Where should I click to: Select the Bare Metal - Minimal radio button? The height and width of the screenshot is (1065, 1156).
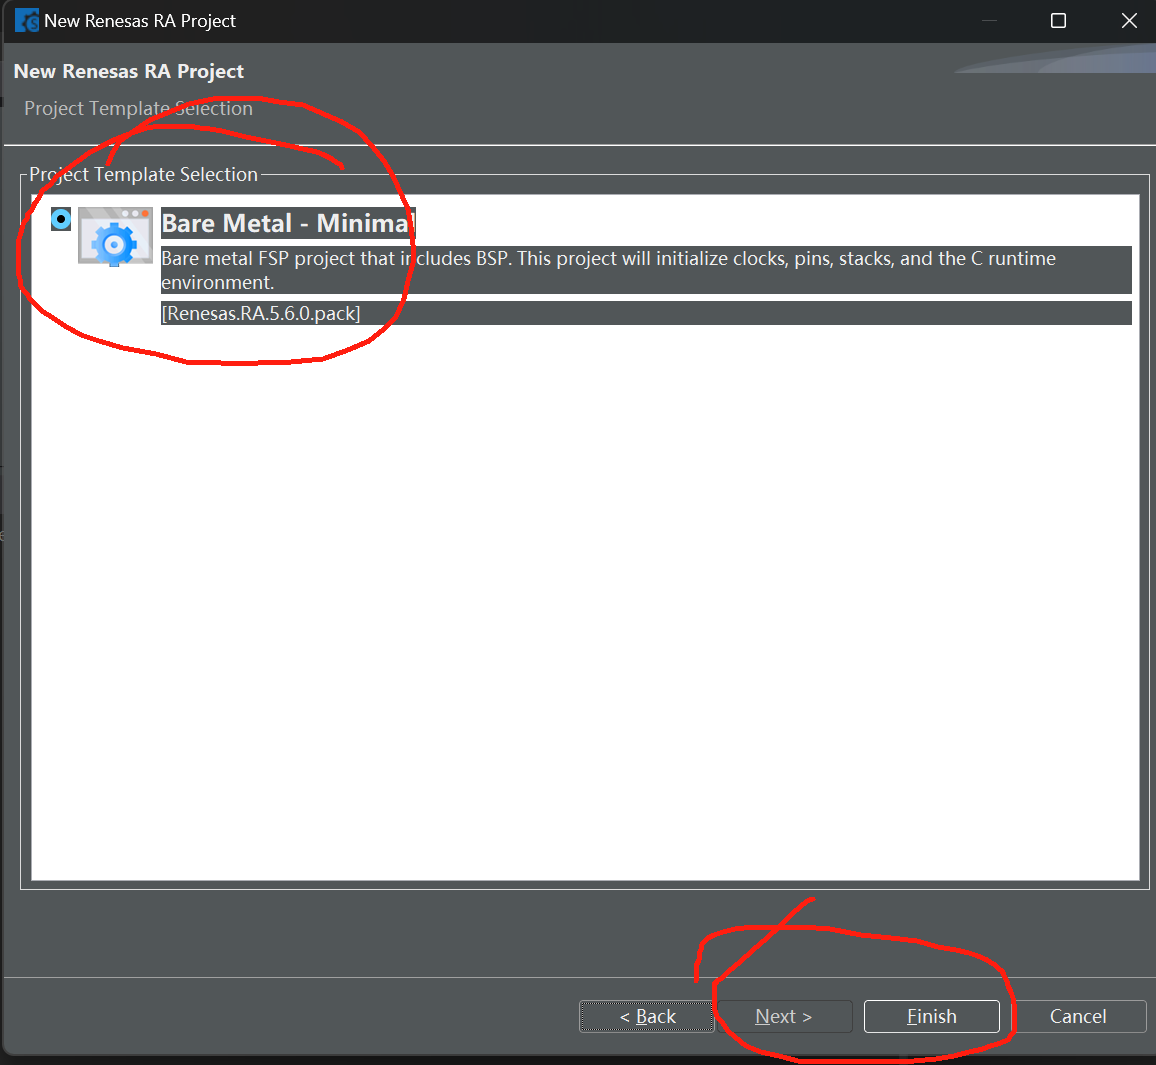61,220
